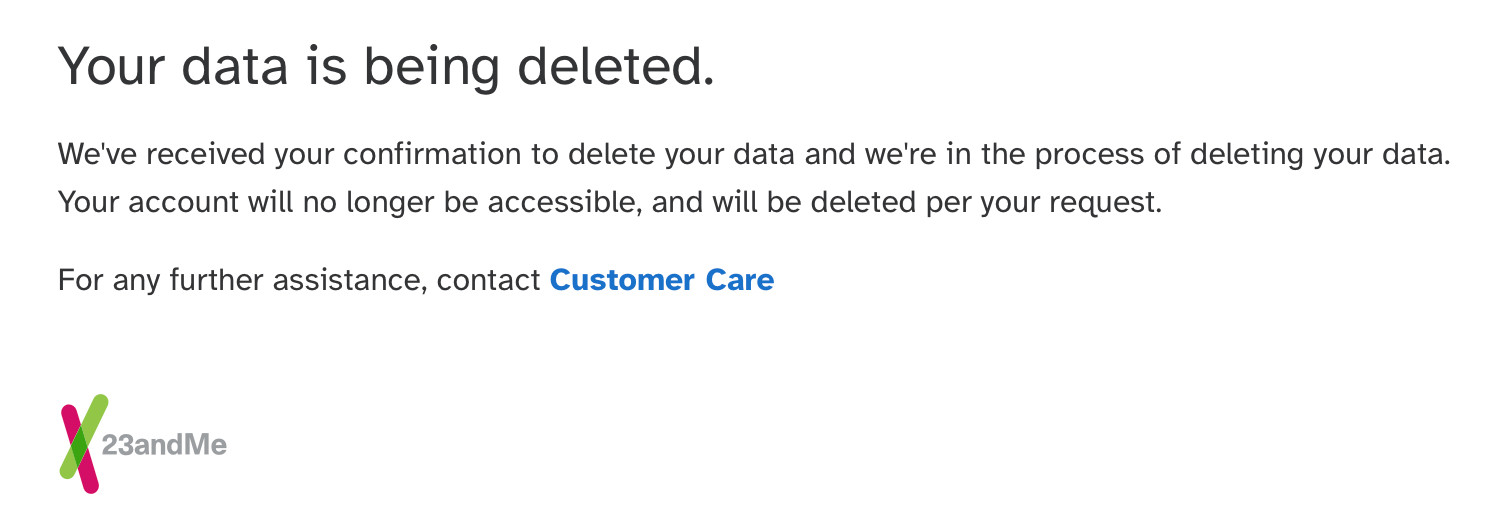The image size is (1490, 532).
Task: Click the 'Your account will no longer' sentence
Action: [610, 204]
